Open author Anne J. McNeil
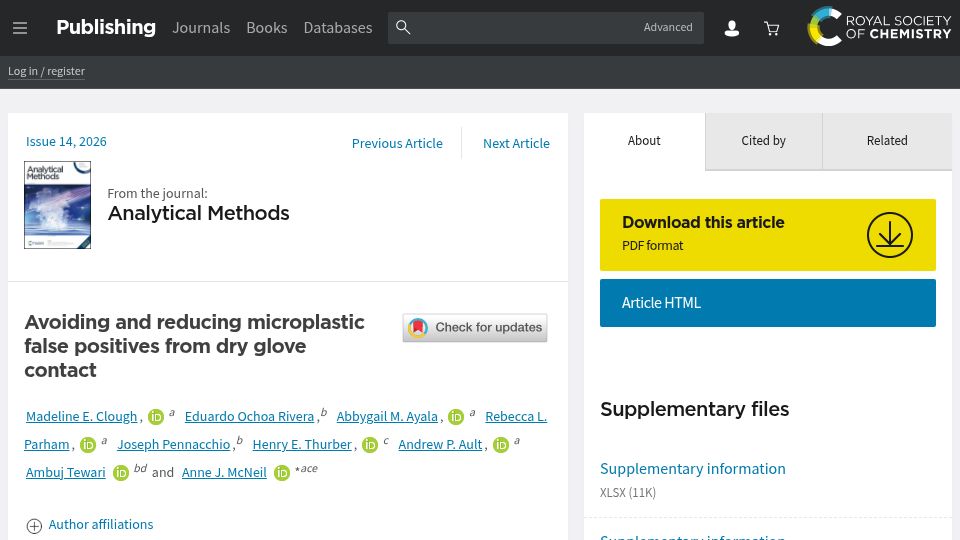Screen dimensions: 960x540 [224, 473]
